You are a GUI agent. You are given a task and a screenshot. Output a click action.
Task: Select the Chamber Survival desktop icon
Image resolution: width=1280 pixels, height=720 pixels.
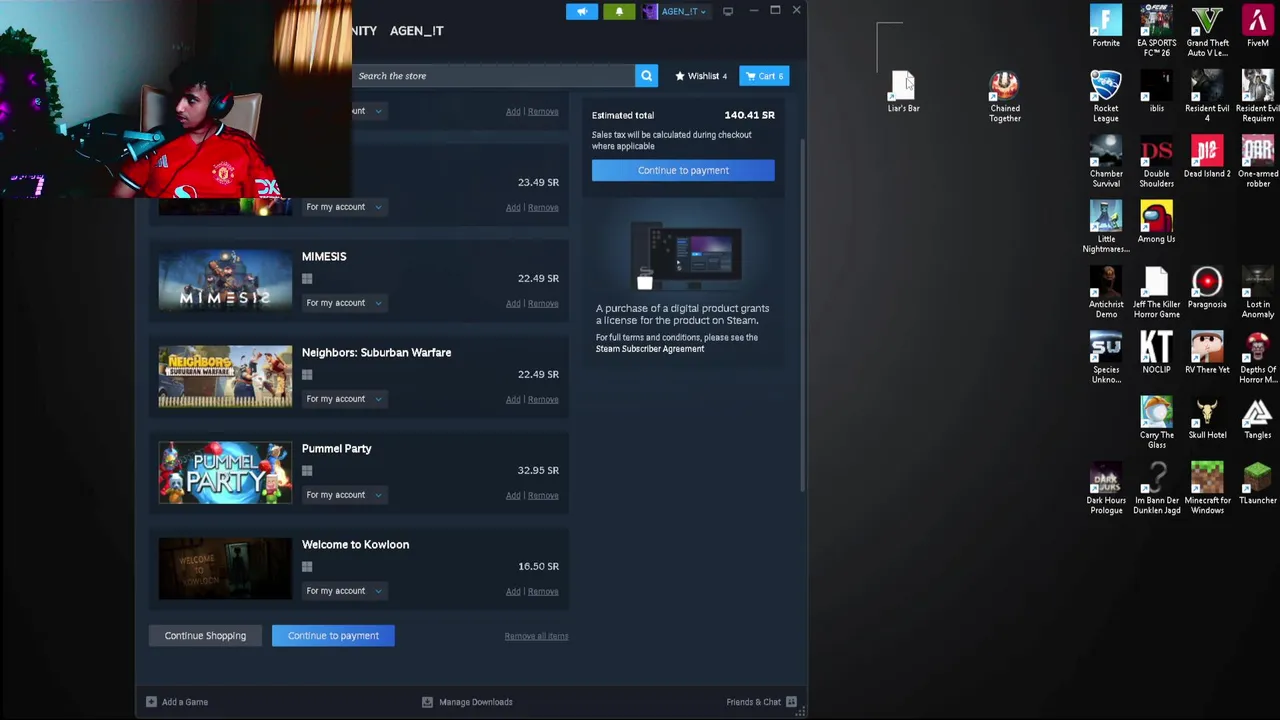1106,161
